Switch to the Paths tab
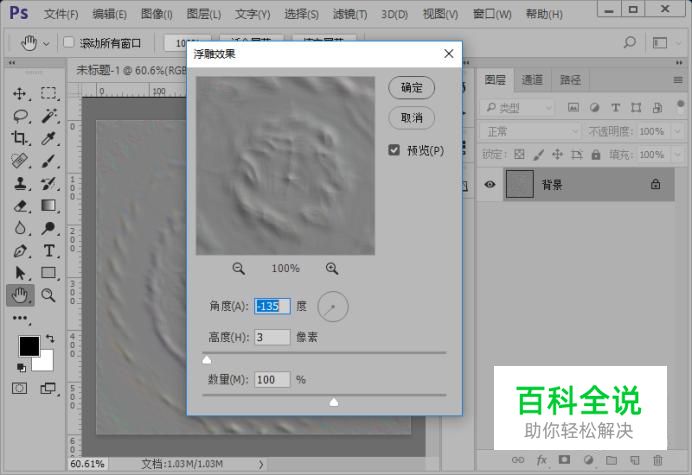This screenshot has height=475, width=692. point(571,80)
